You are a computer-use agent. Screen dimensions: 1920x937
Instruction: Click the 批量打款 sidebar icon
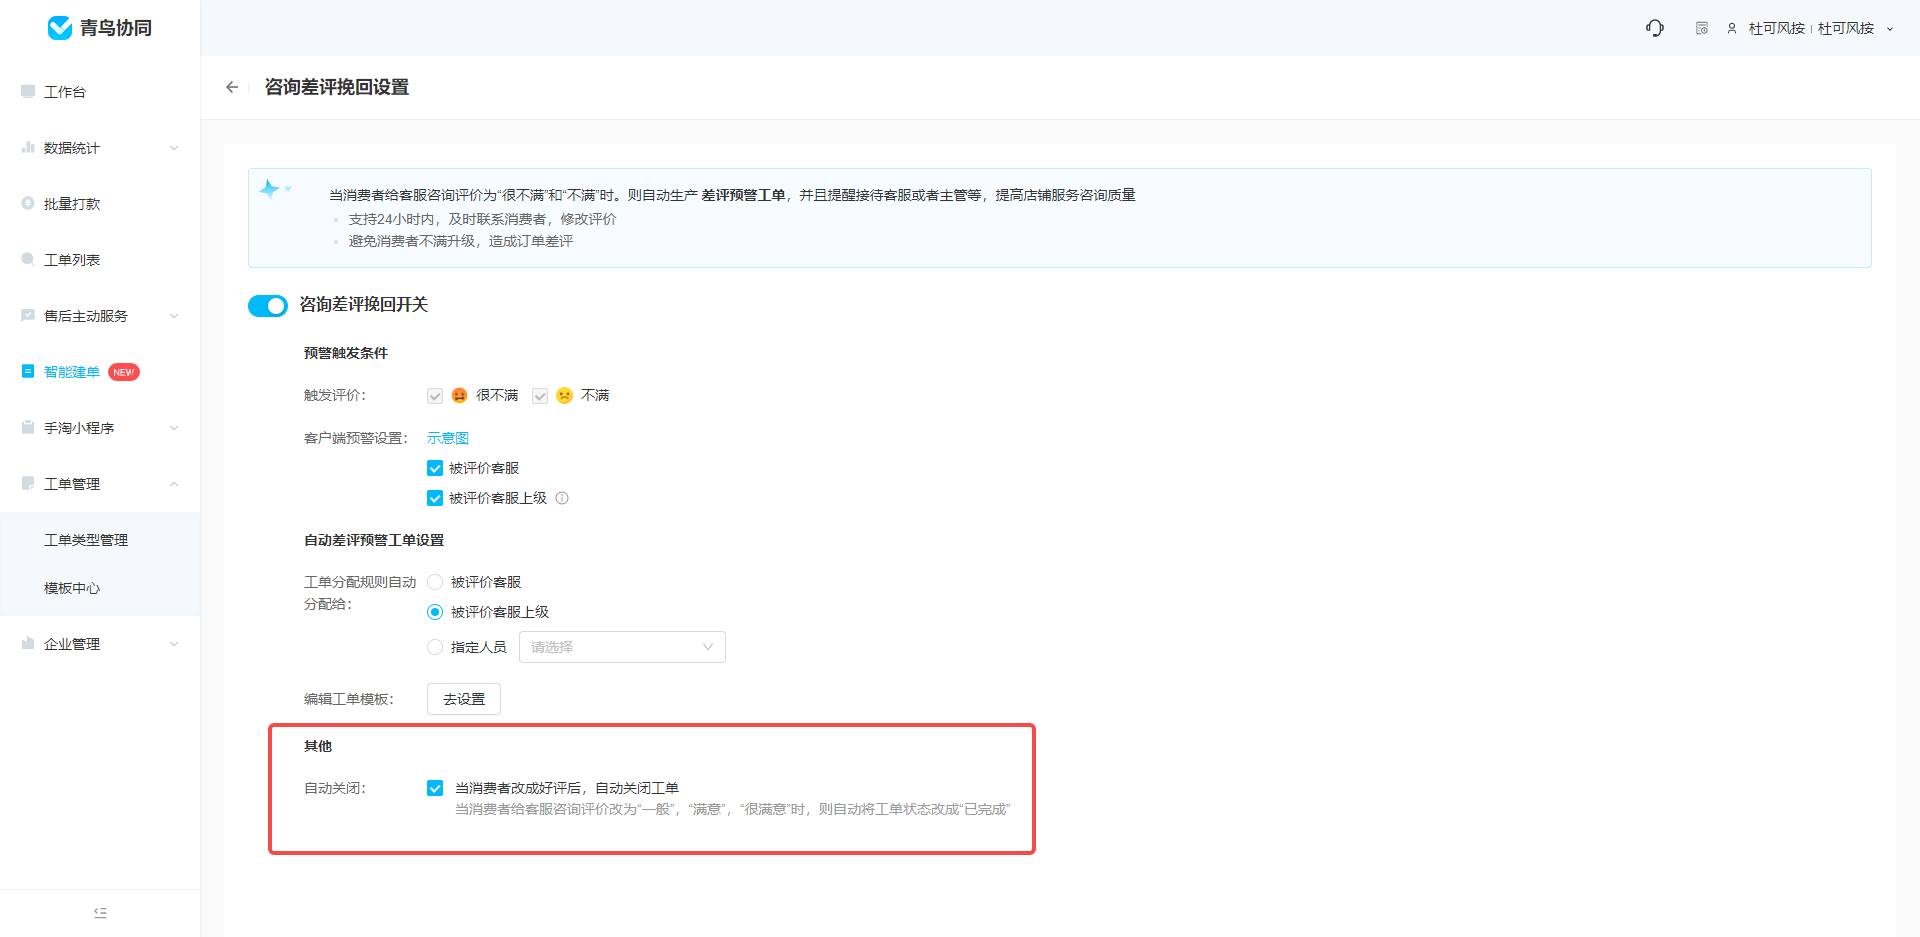point(28,203)
